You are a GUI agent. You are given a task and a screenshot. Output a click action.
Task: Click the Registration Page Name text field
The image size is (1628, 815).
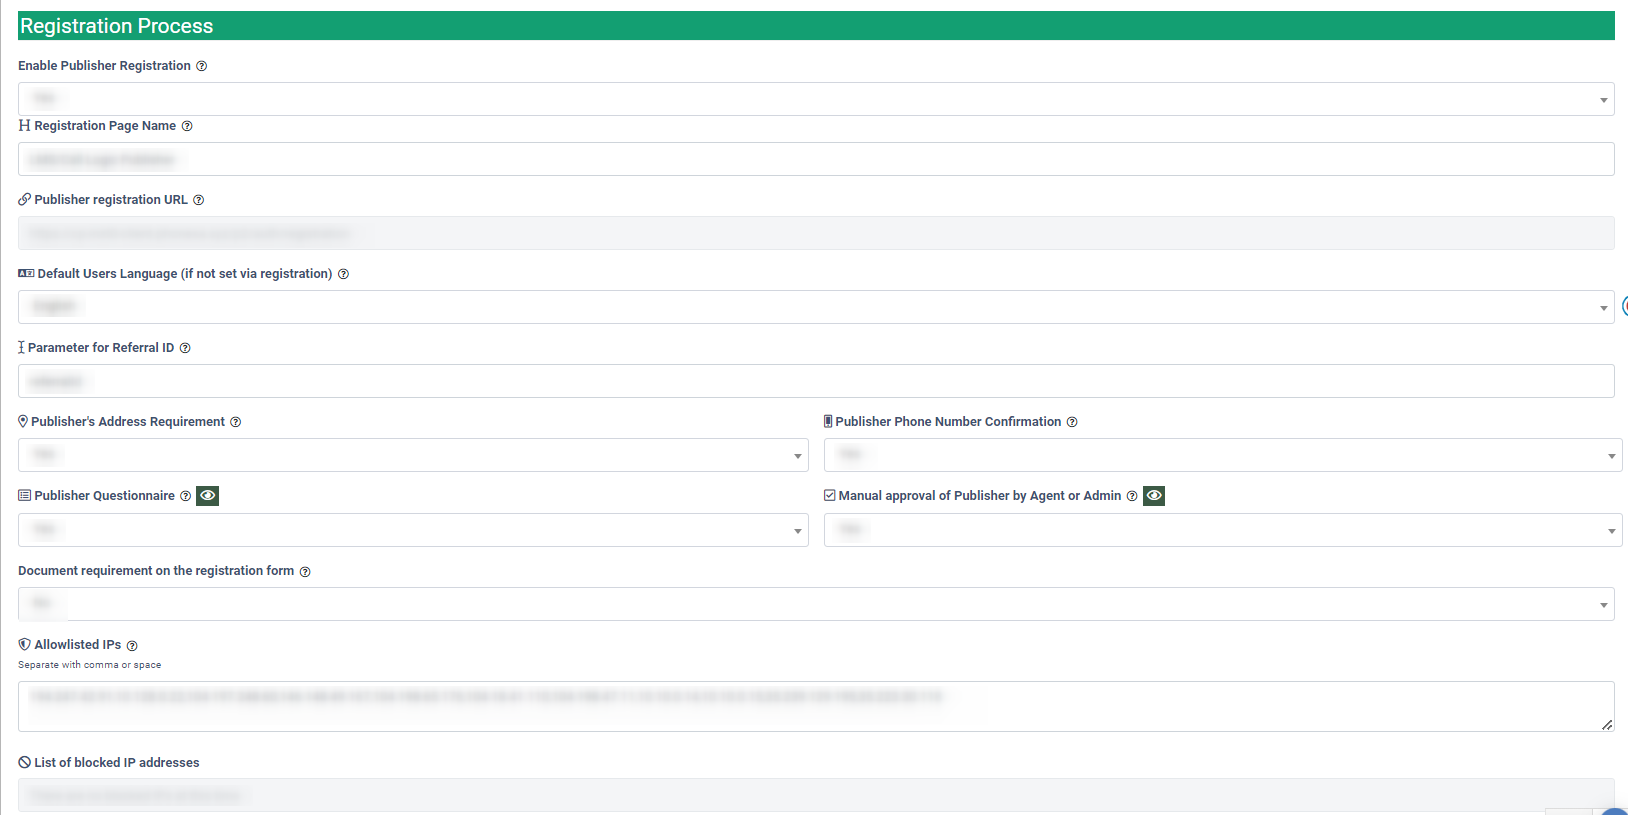point(815,159)
